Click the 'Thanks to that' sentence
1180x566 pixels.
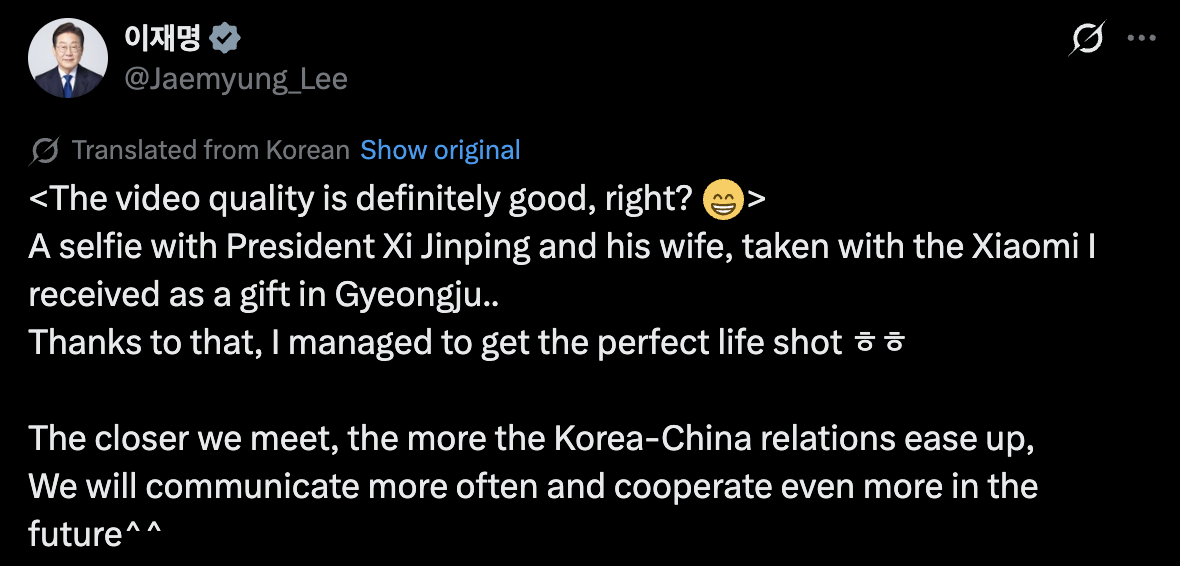pos(435,343)
